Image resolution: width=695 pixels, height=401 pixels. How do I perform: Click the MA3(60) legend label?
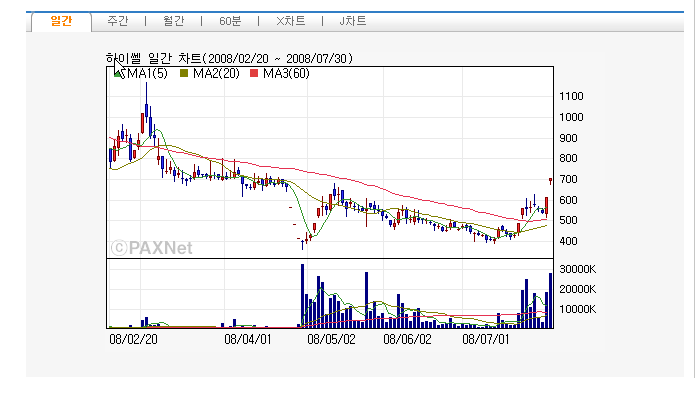click(x=286, y=73)
